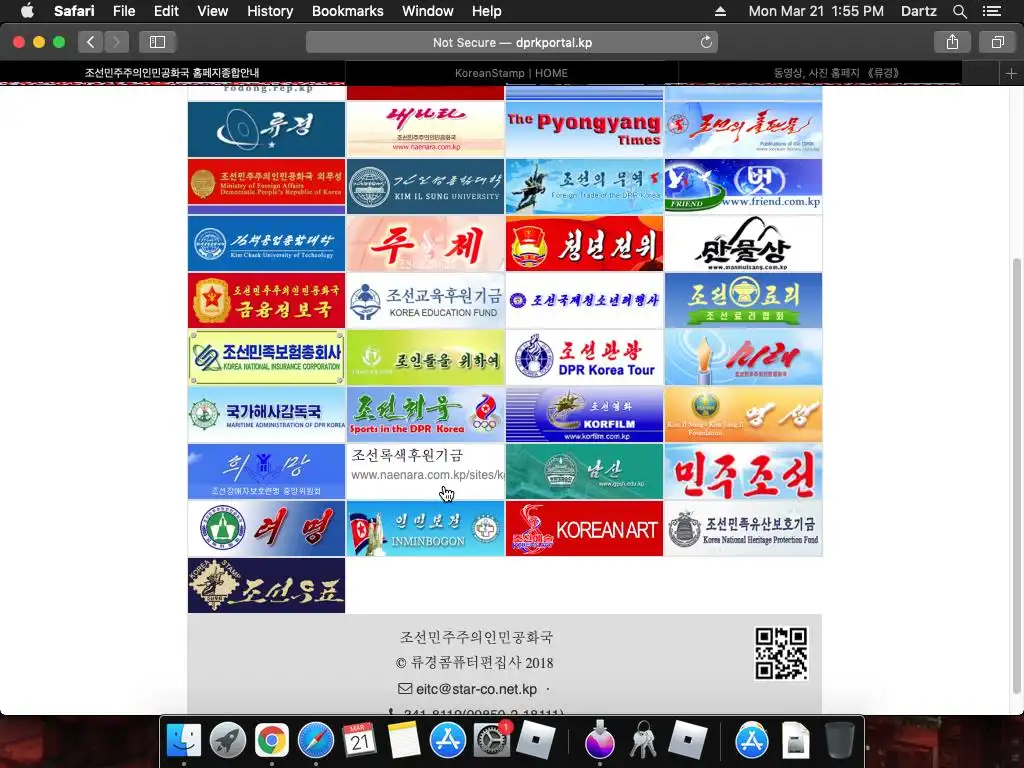This screenshot has width=1024, height=768.
Task: Open Google Chrome from the Dock
Action: click(272, 741)
